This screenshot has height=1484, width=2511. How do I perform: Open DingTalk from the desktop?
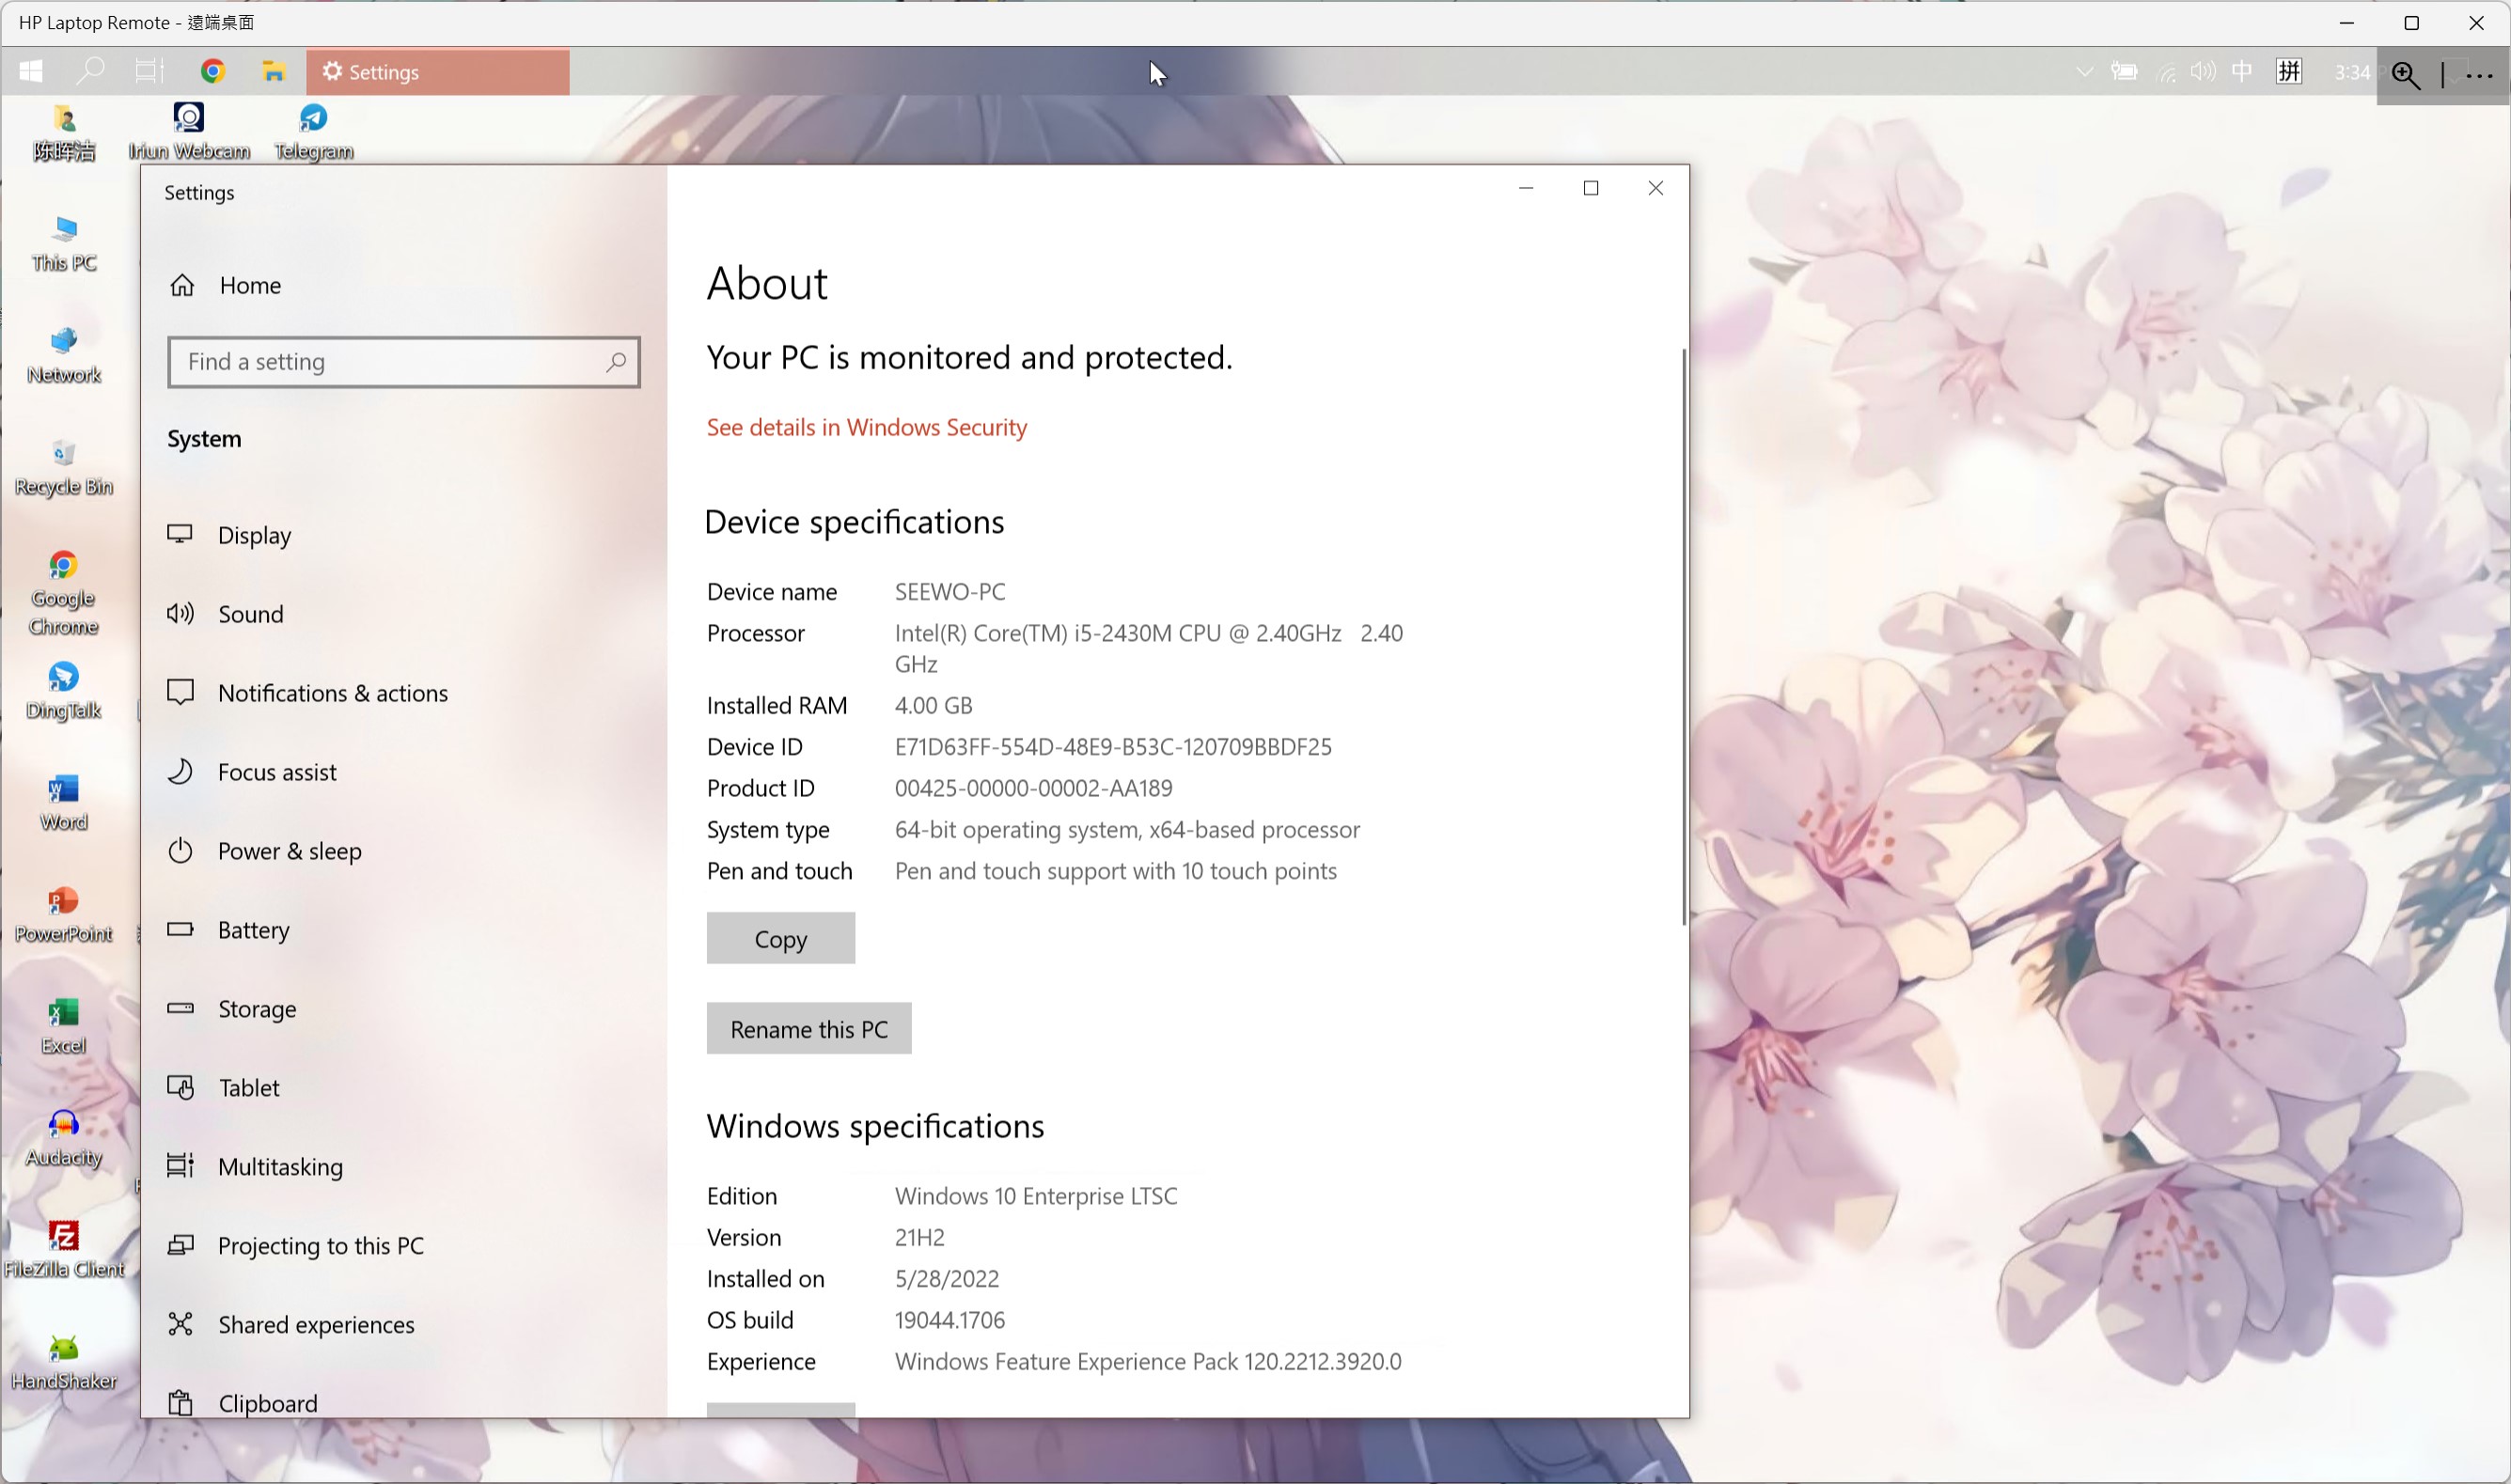pyautogui.click(x=64, y=692)
